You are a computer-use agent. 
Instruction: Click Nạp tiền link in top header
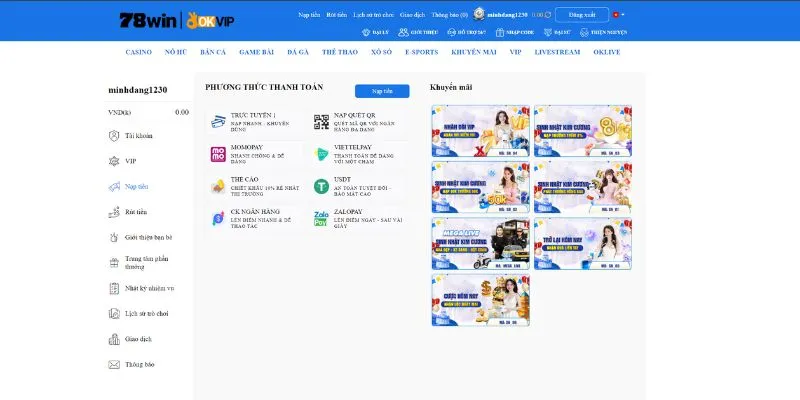[309, 15]
